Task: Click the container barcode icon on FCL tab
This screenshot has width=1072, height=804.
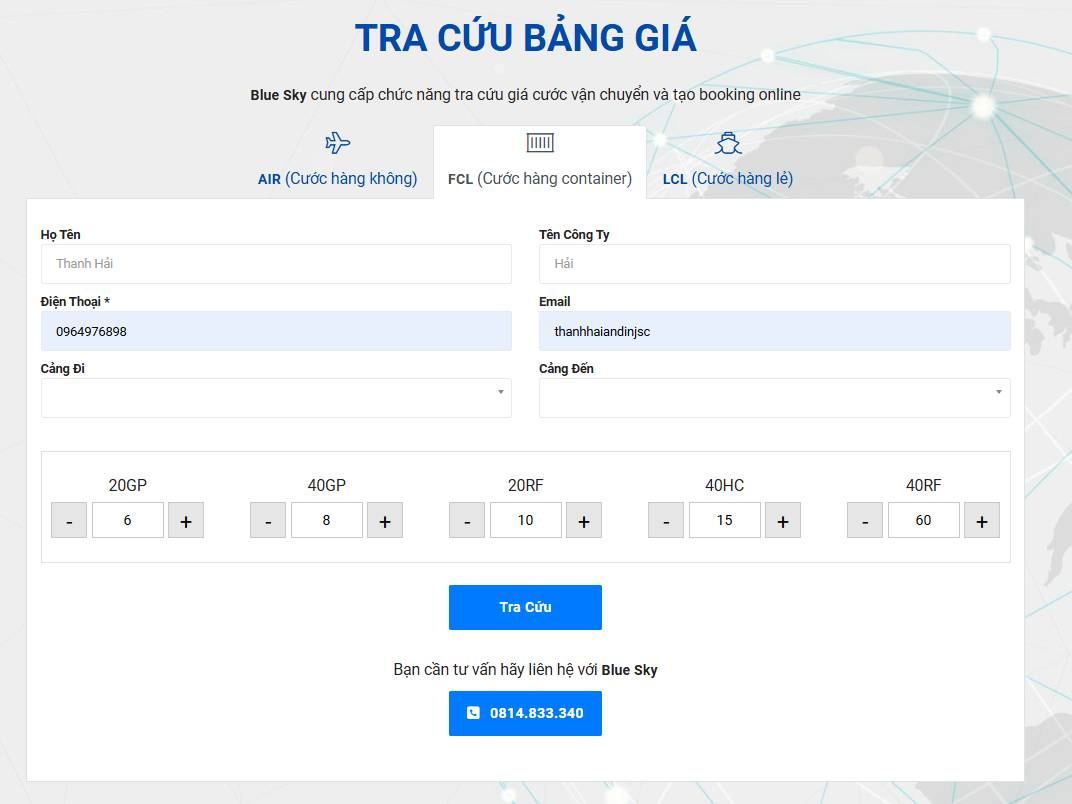Action: point(539,143)
